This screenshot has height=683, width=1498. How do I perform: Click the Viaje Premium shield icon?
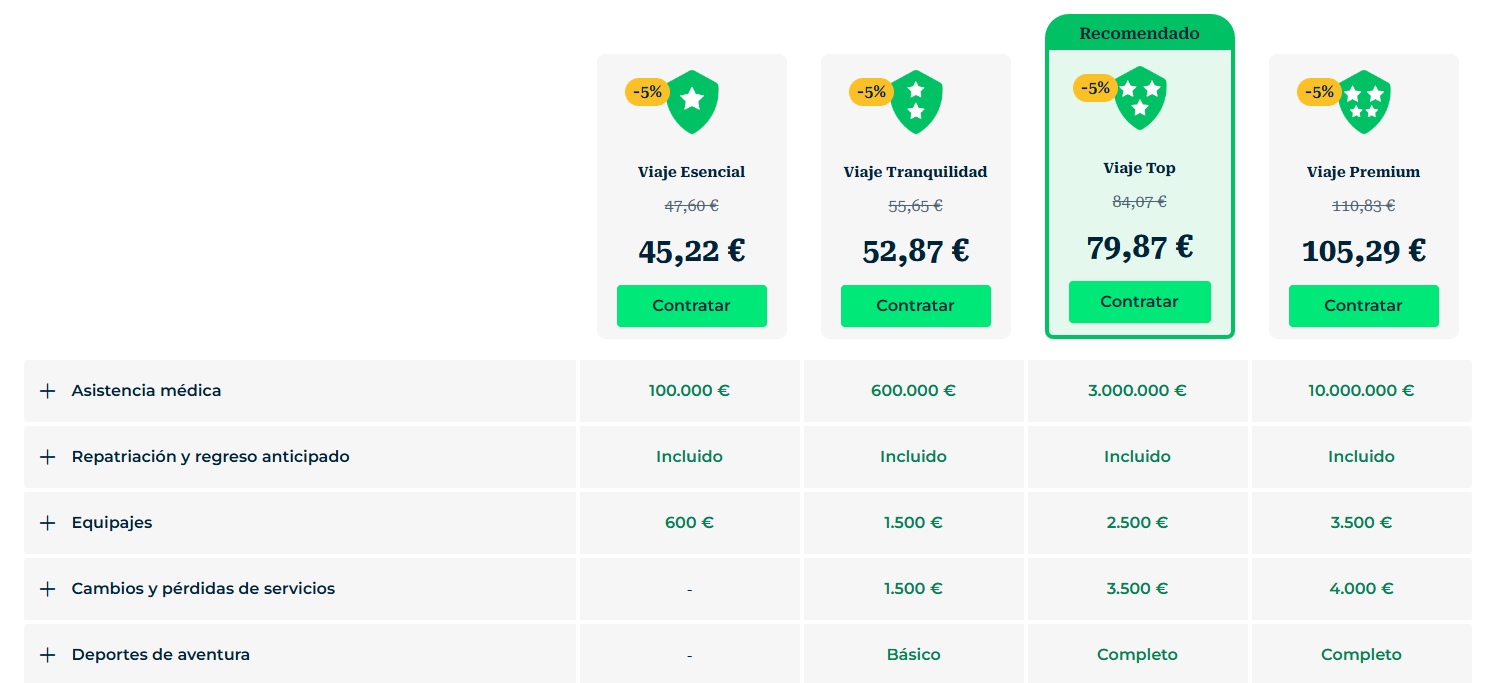point(1365,100)
